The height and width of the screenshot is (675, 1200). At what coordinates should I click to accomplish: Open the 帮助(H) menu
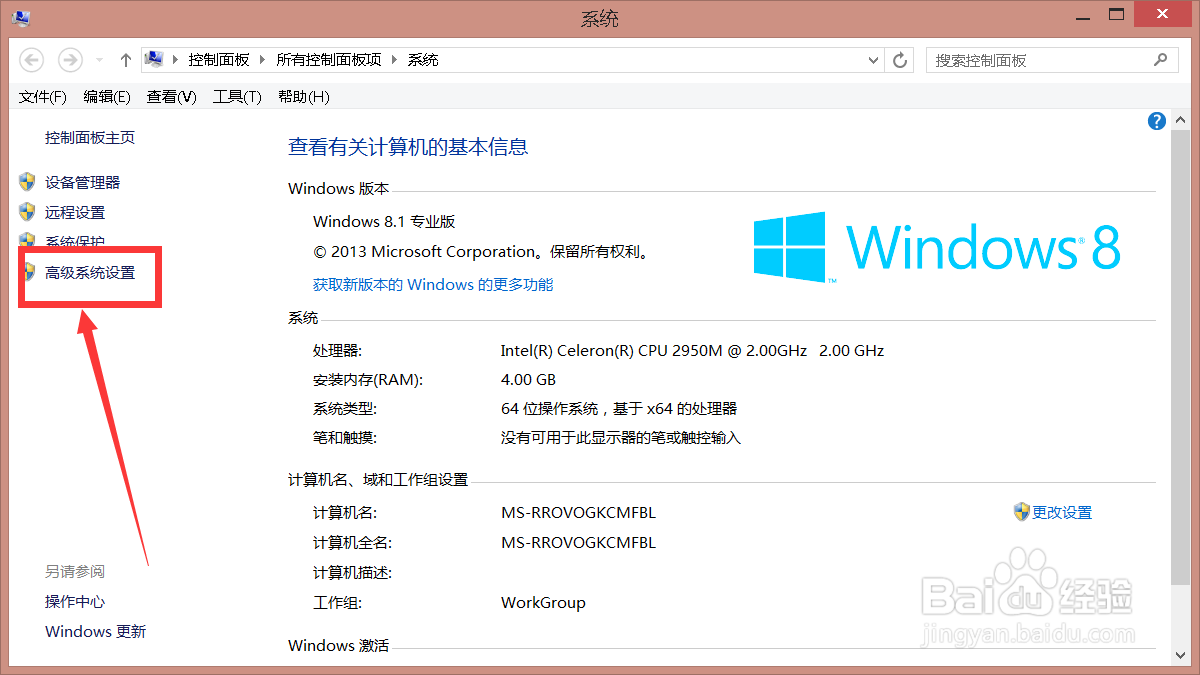click(304, 97)
